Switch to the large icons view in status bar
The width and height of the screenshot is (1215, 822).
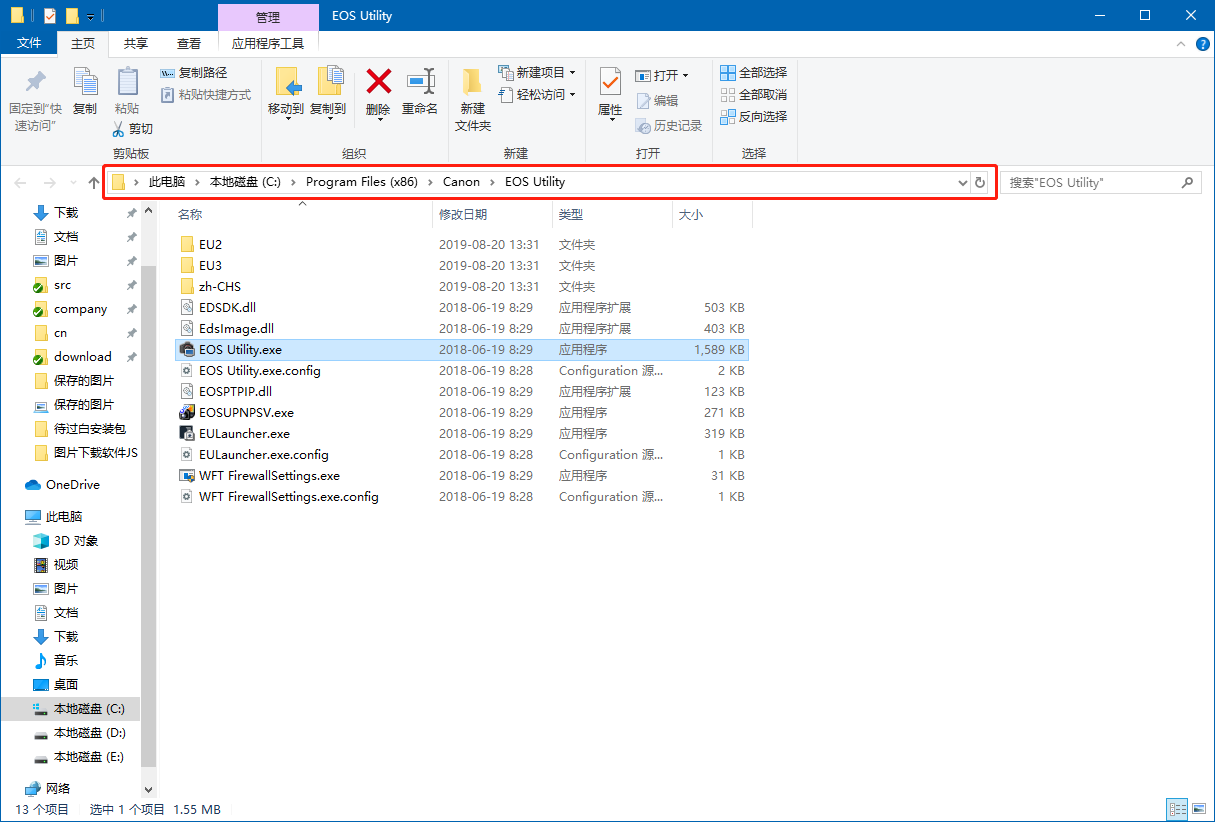coord(1199,809)
